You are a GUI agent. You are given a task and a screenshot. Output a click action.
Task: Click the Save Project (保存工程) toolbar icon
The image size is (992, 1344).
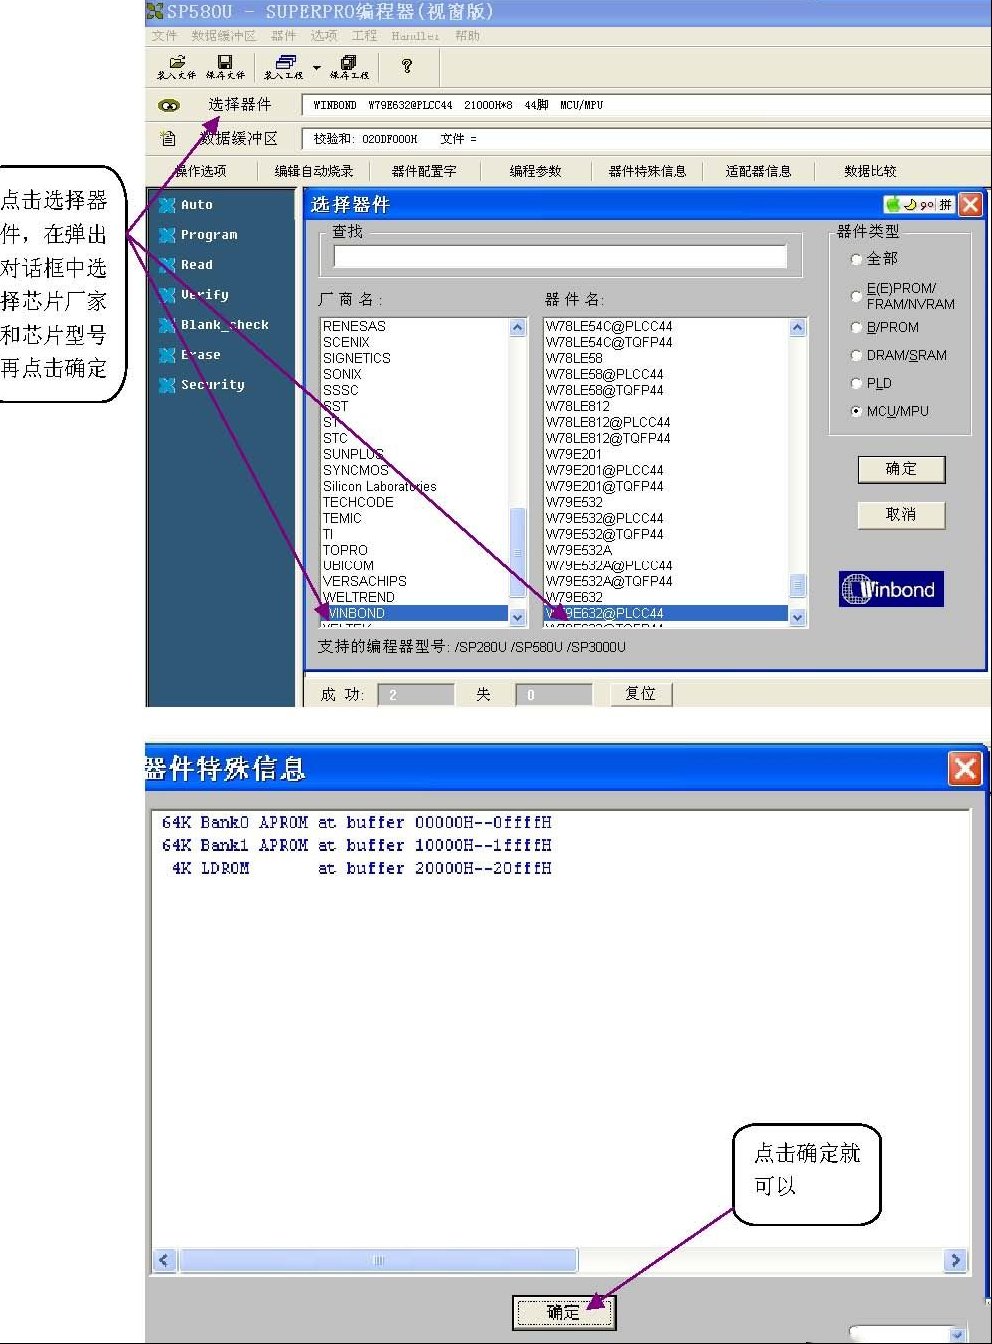[349, 67]
